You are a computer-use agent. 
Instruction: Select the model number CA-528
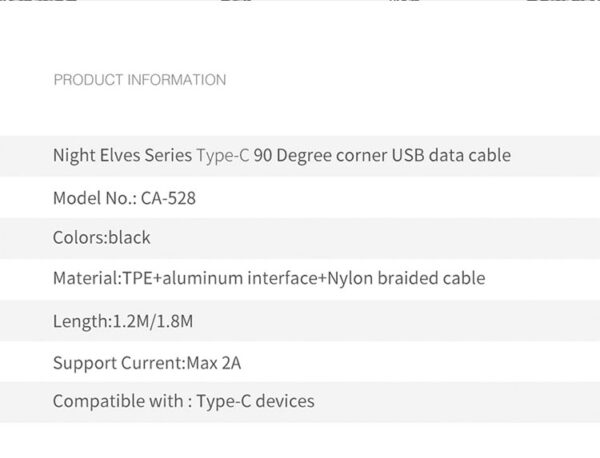[x=169, y=198]
